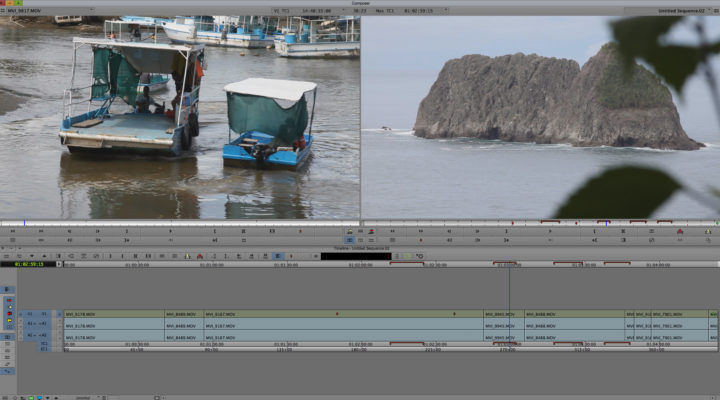Click the green icon in bottom timeline bar
The width and height of the screenshot is (720, 400).
[31, 398]
